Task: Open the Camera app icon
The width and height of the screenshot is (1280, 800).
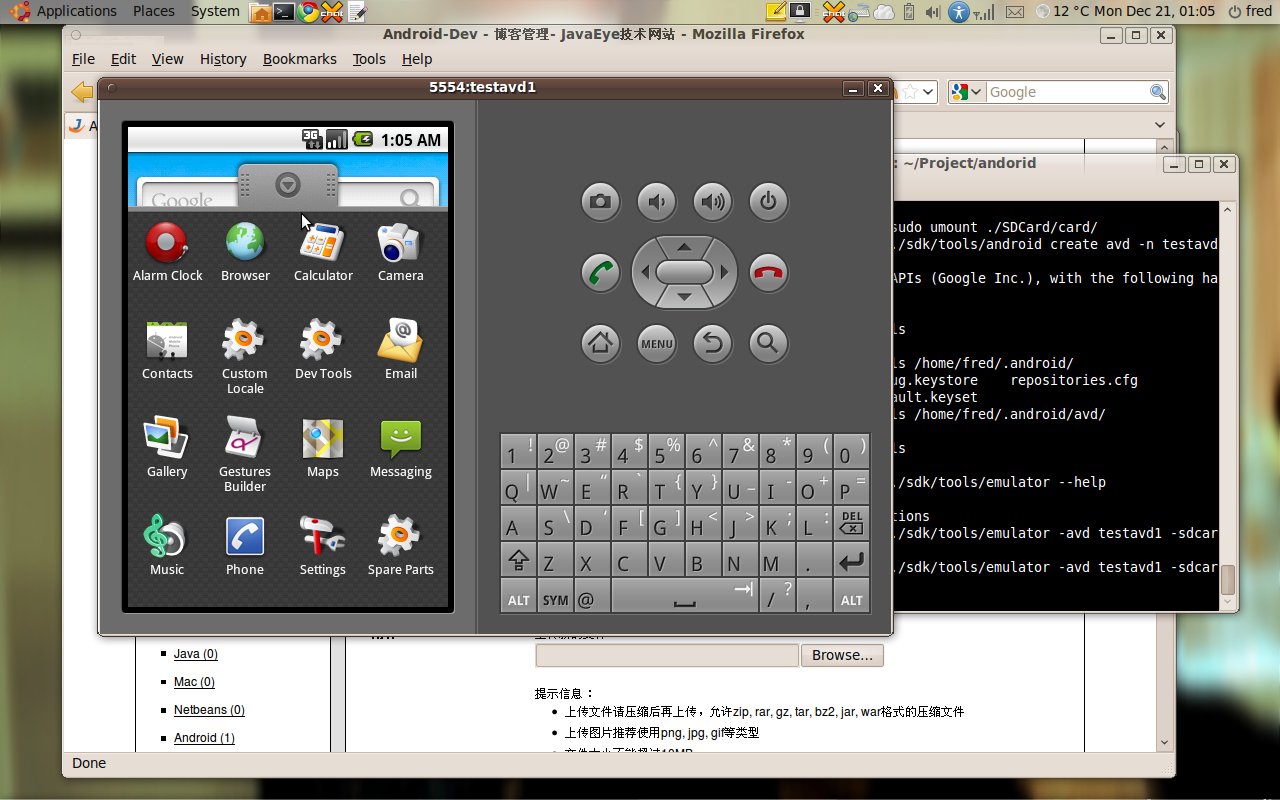Action: pyautogui.click(x=400, y=252)
